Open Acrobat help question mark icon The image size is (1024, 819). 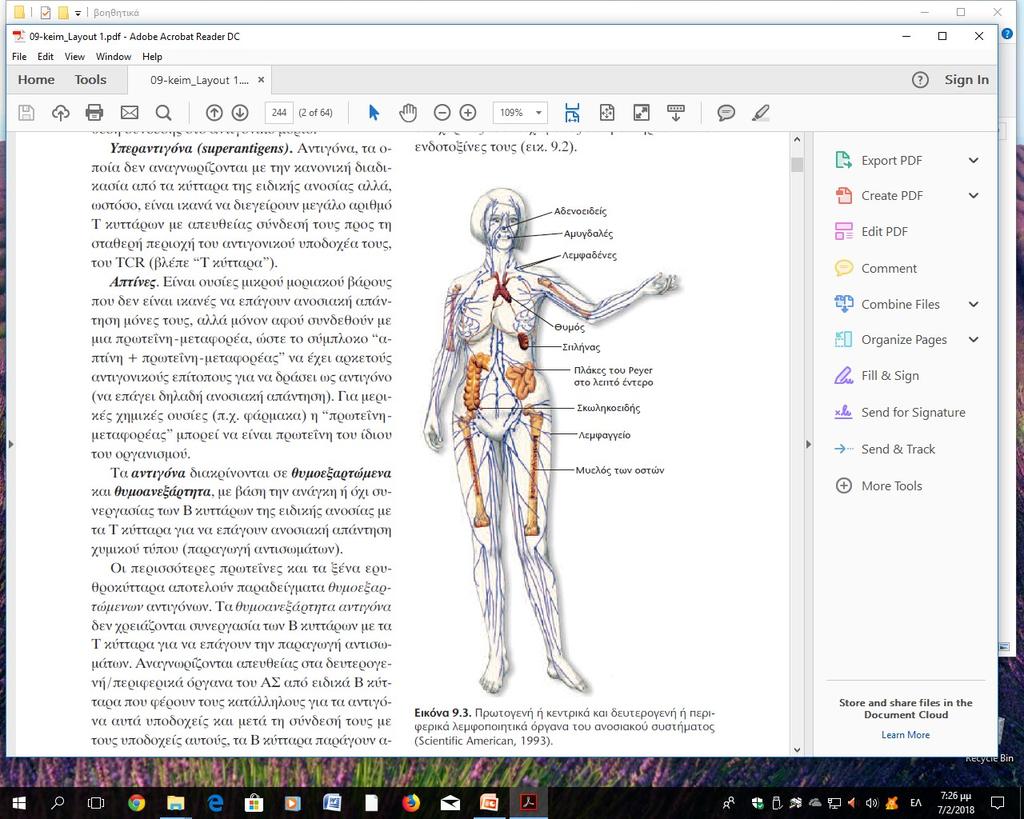[920, 80]
